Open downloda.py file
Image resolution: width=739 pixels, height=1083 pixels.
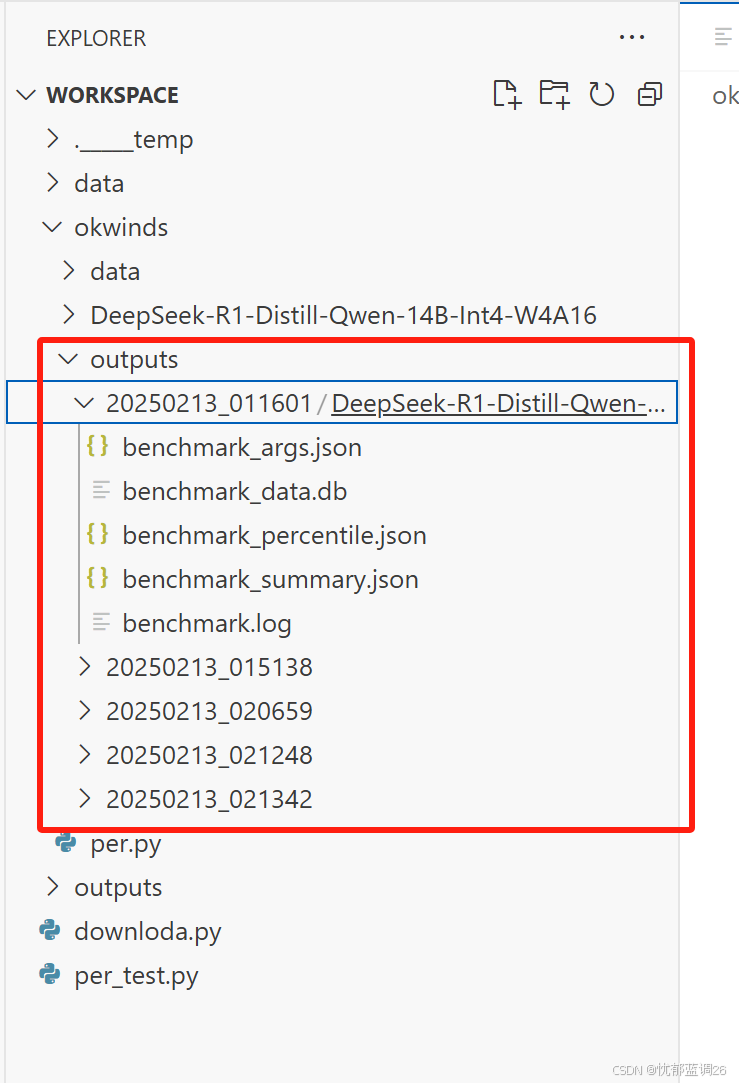tap(148, 932)
